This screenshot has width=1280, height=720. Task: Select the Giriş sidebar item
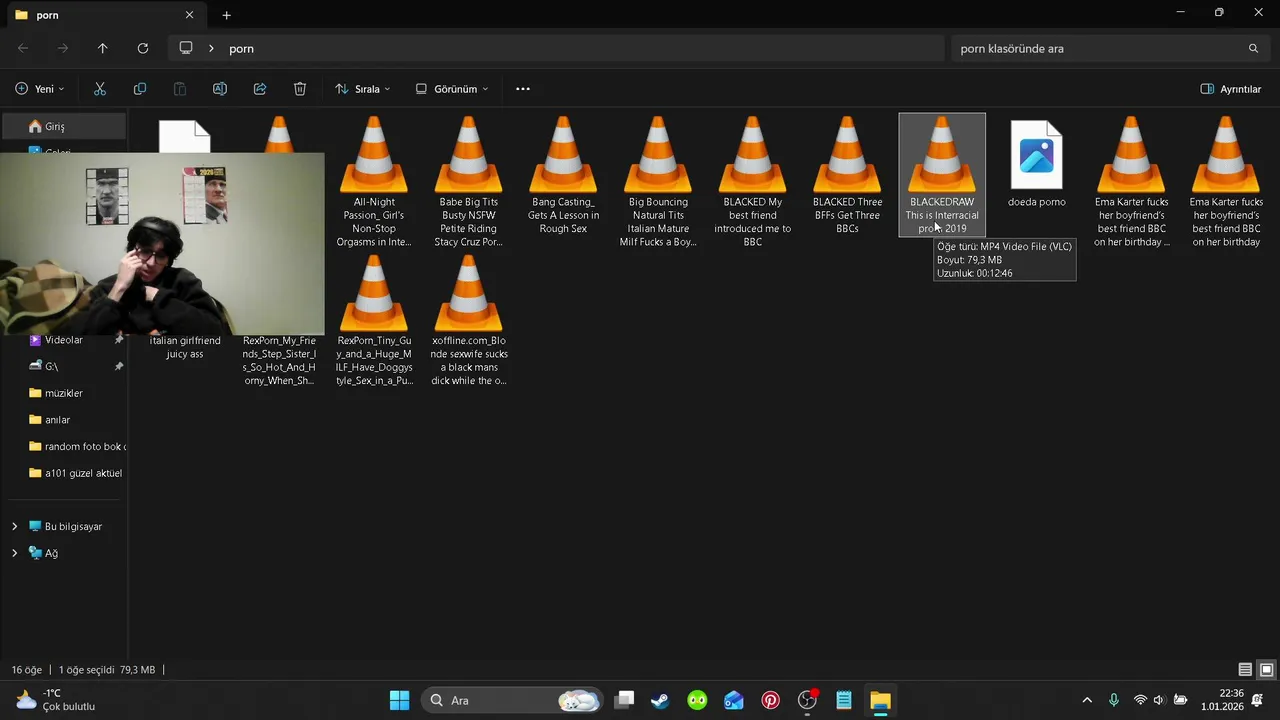pos(65,126)
